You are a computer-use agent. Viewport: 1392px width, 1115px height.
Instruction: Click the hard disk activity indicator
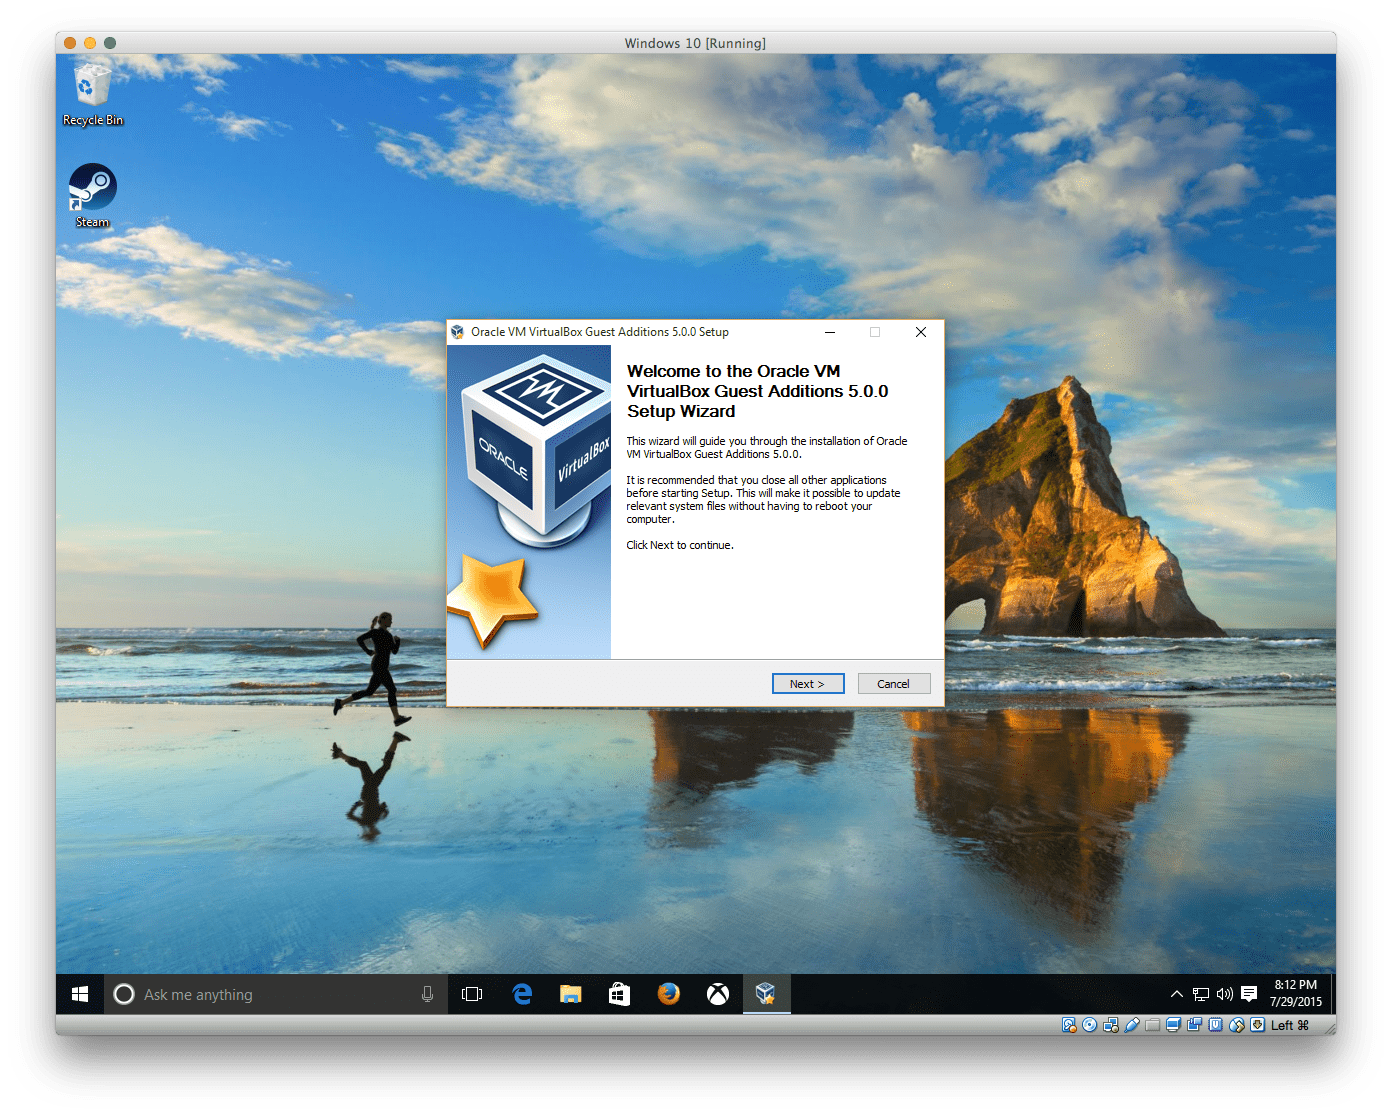(x=1069, y=1025)
